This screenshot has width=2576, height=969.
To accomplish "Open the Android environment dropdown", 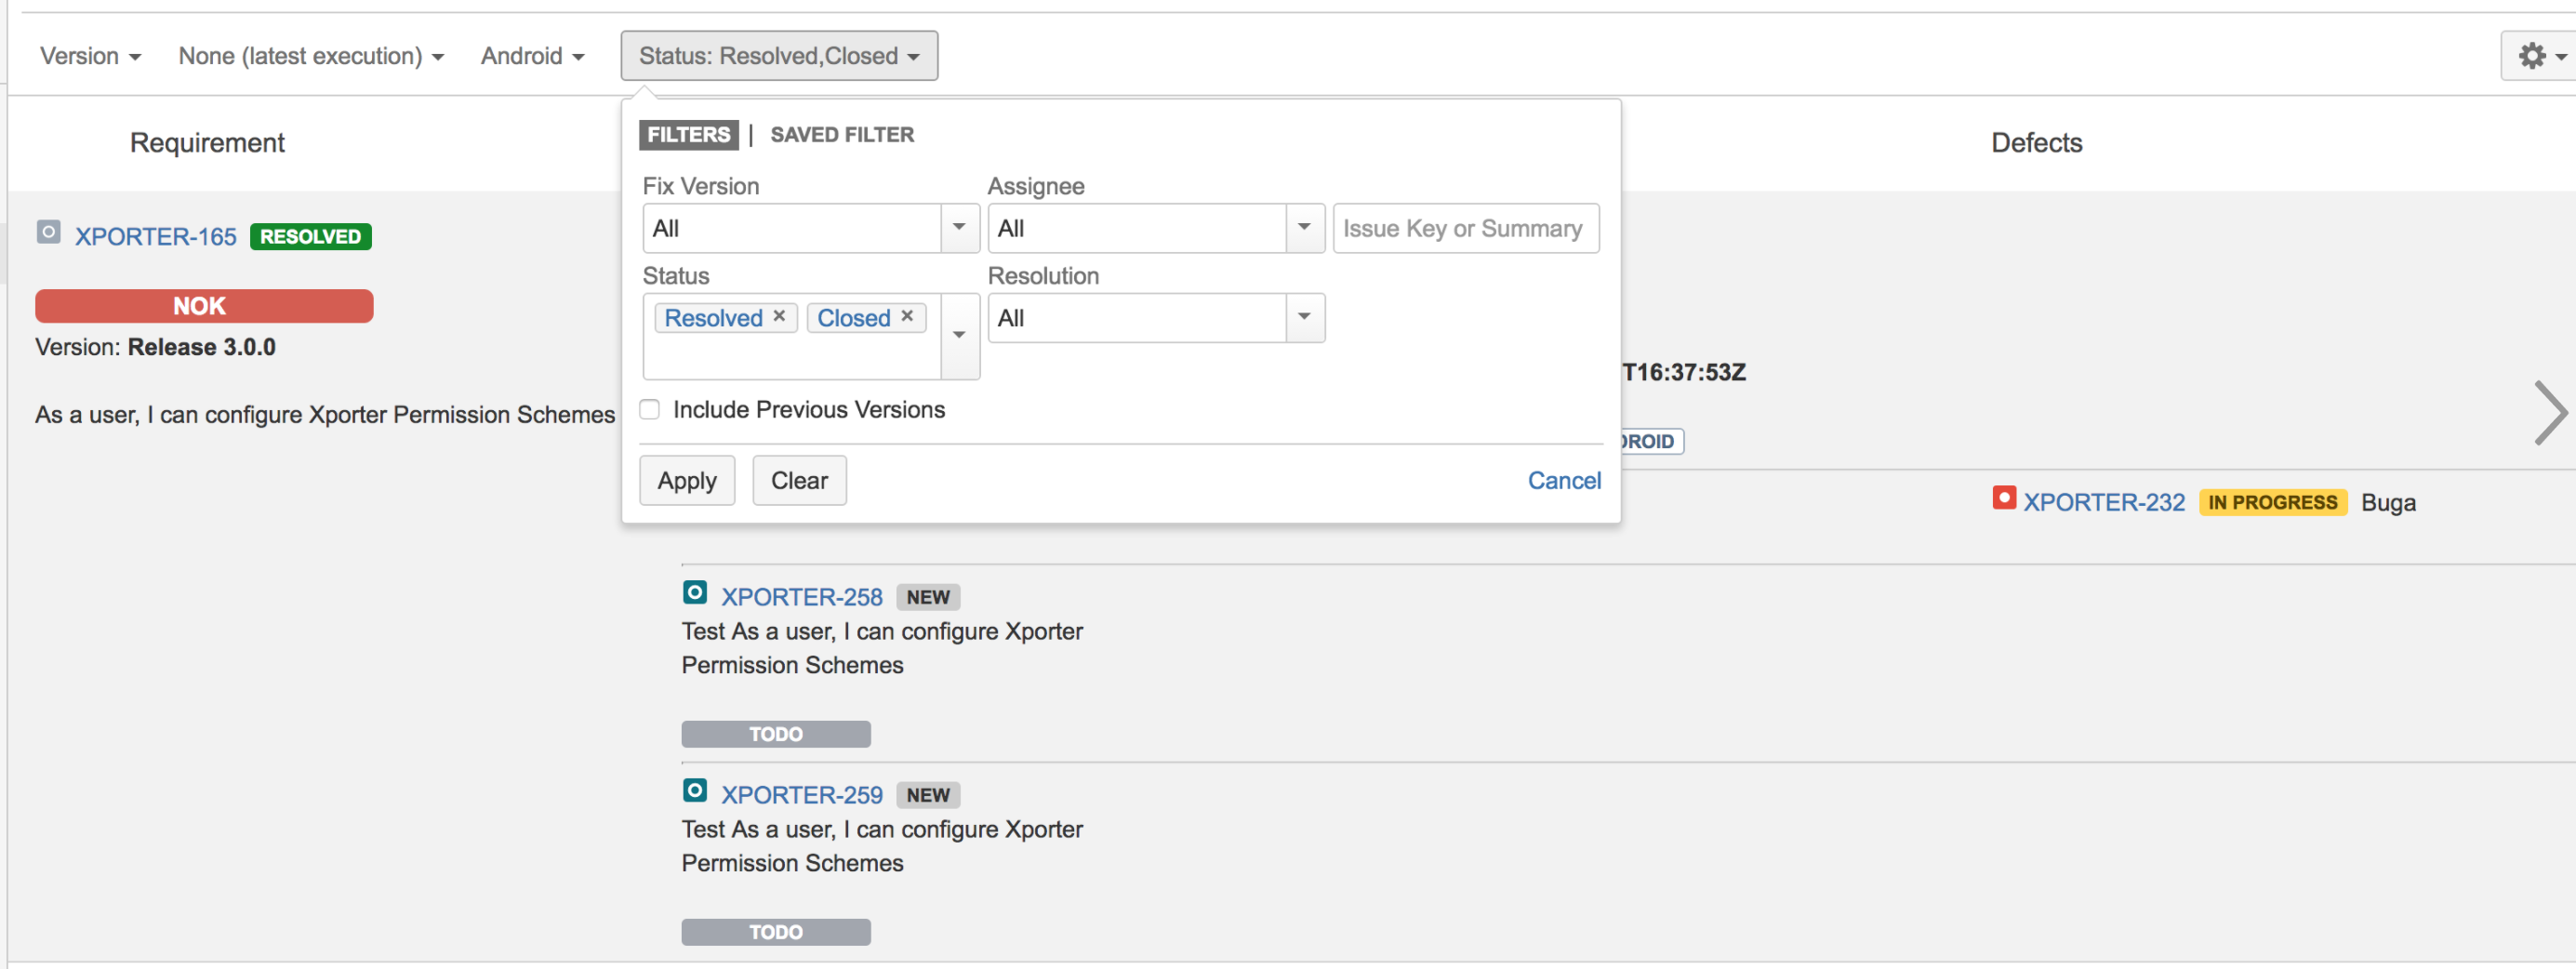I will tap(532, 56).
